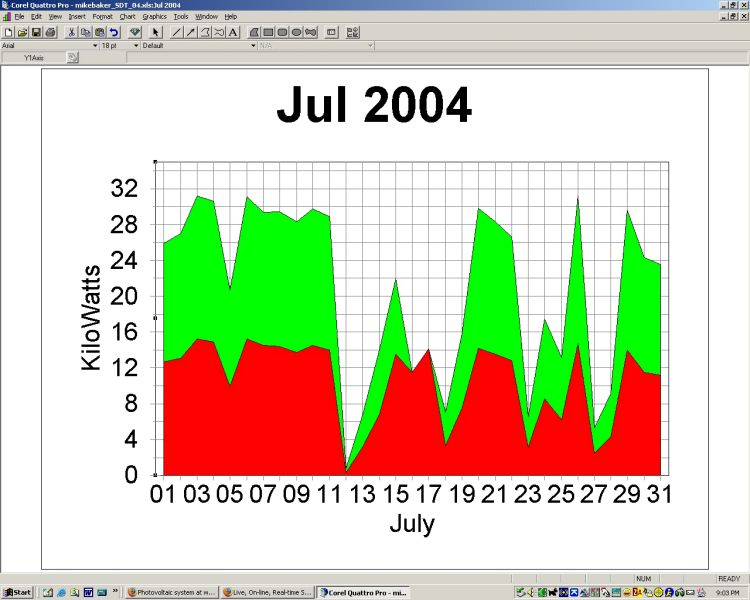Open the Chart menu

pyautogui.click(x=127, y=17)
